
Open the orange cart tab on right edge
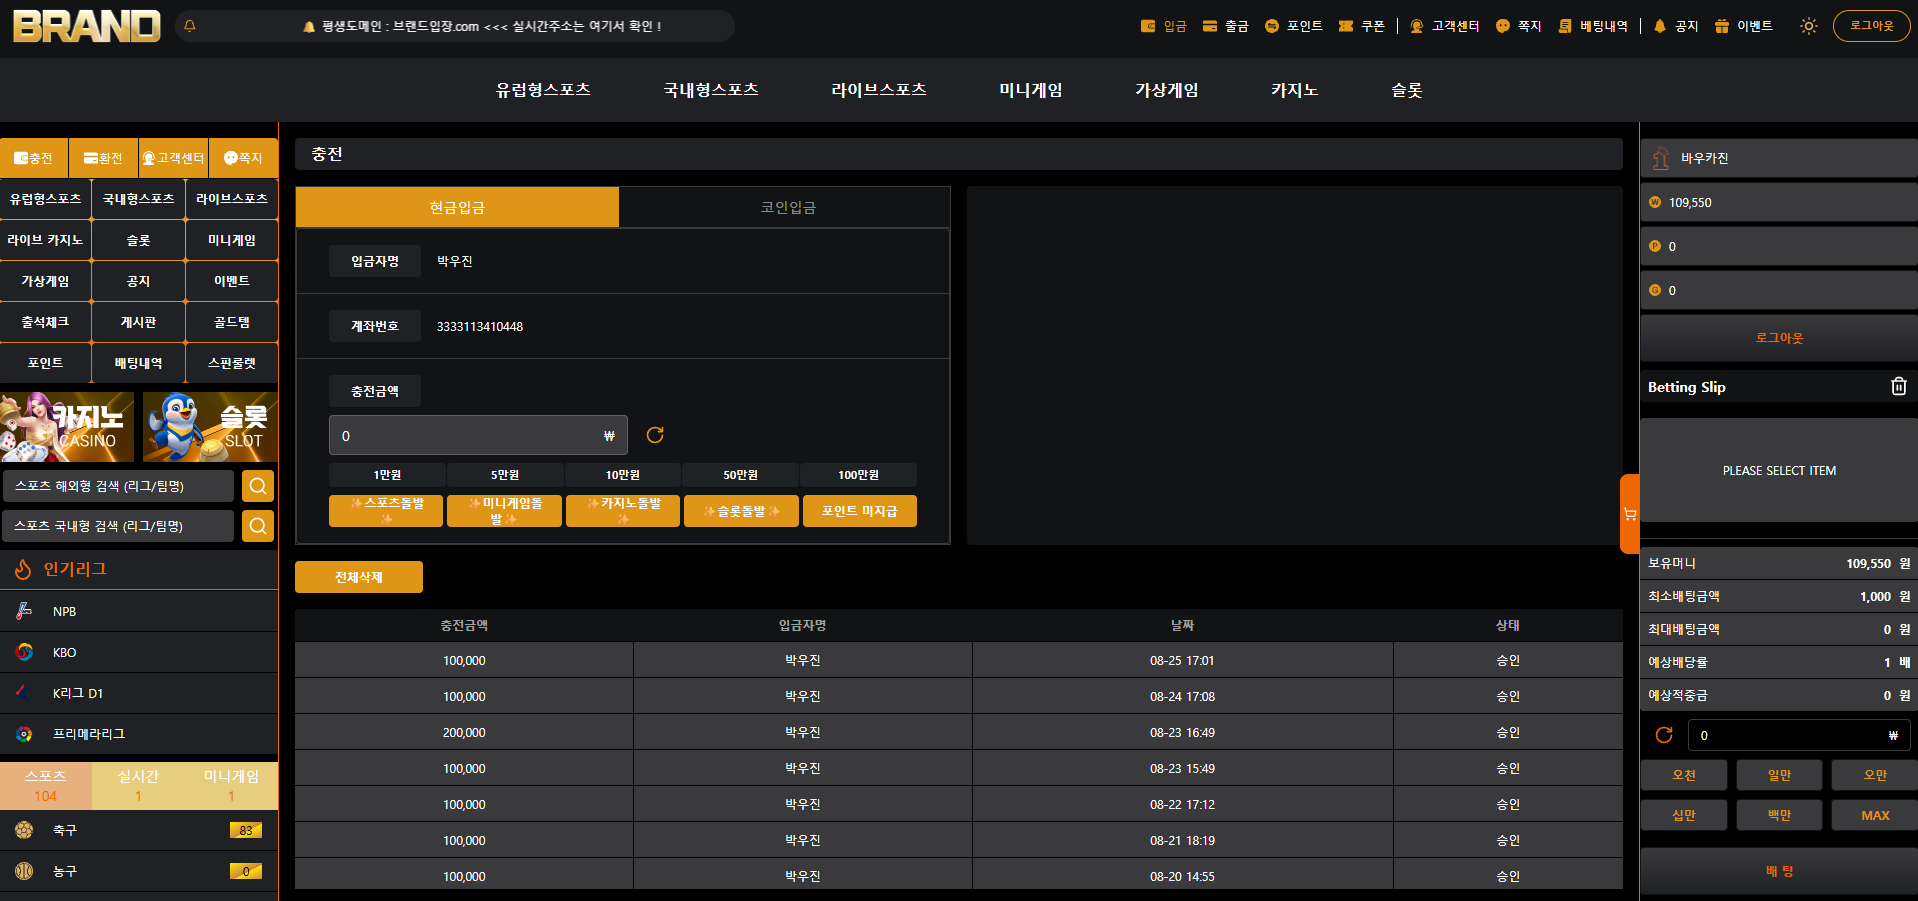[1630, 514]
